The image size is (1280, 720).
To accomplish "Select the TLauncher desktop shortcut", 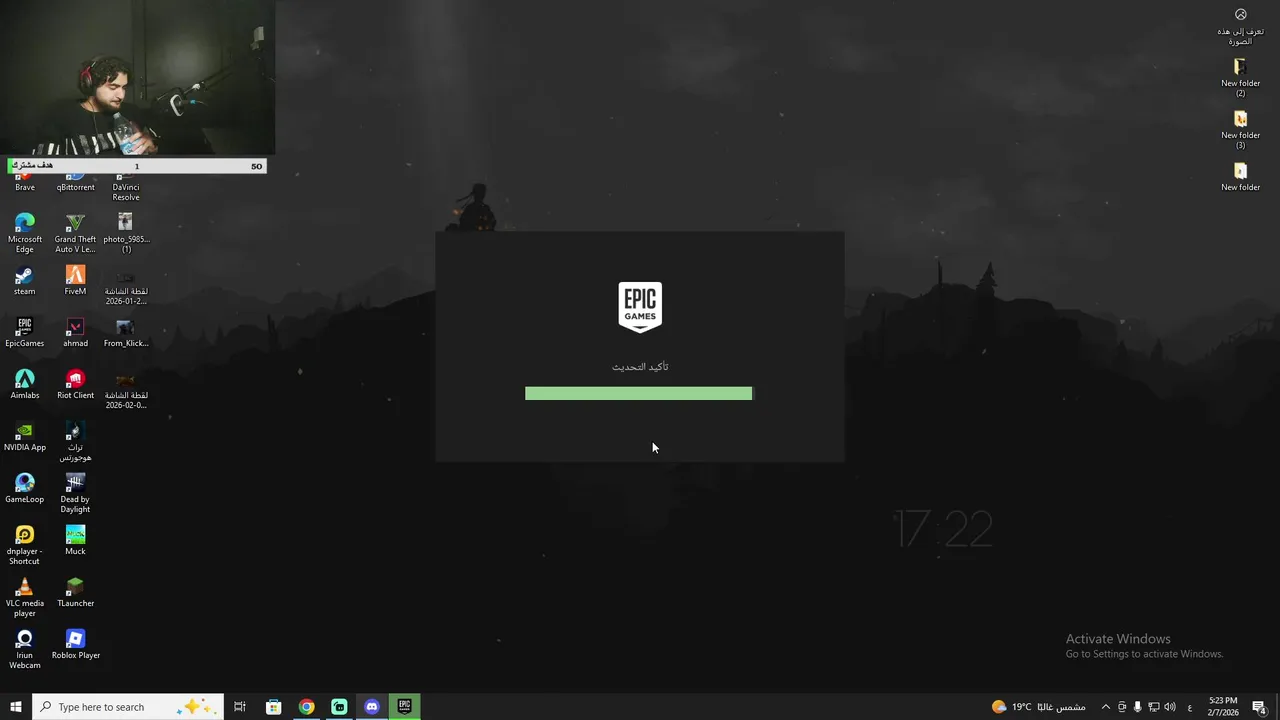I will point(75,592).
